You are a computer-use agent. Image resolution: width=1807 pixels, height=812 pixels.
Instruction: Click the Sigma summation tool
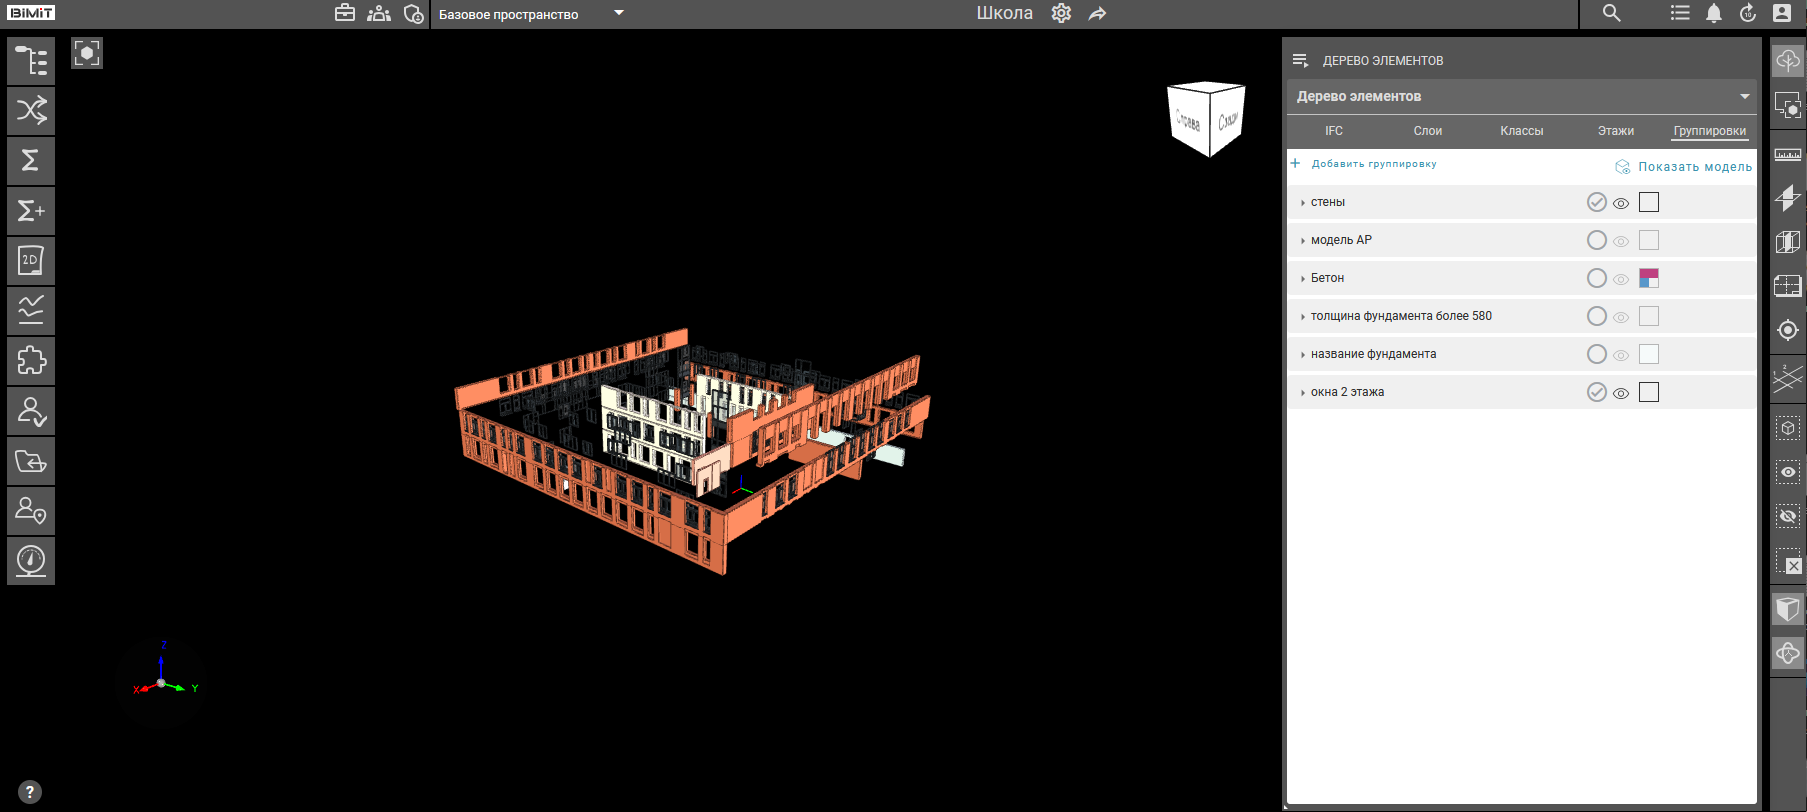31,161
